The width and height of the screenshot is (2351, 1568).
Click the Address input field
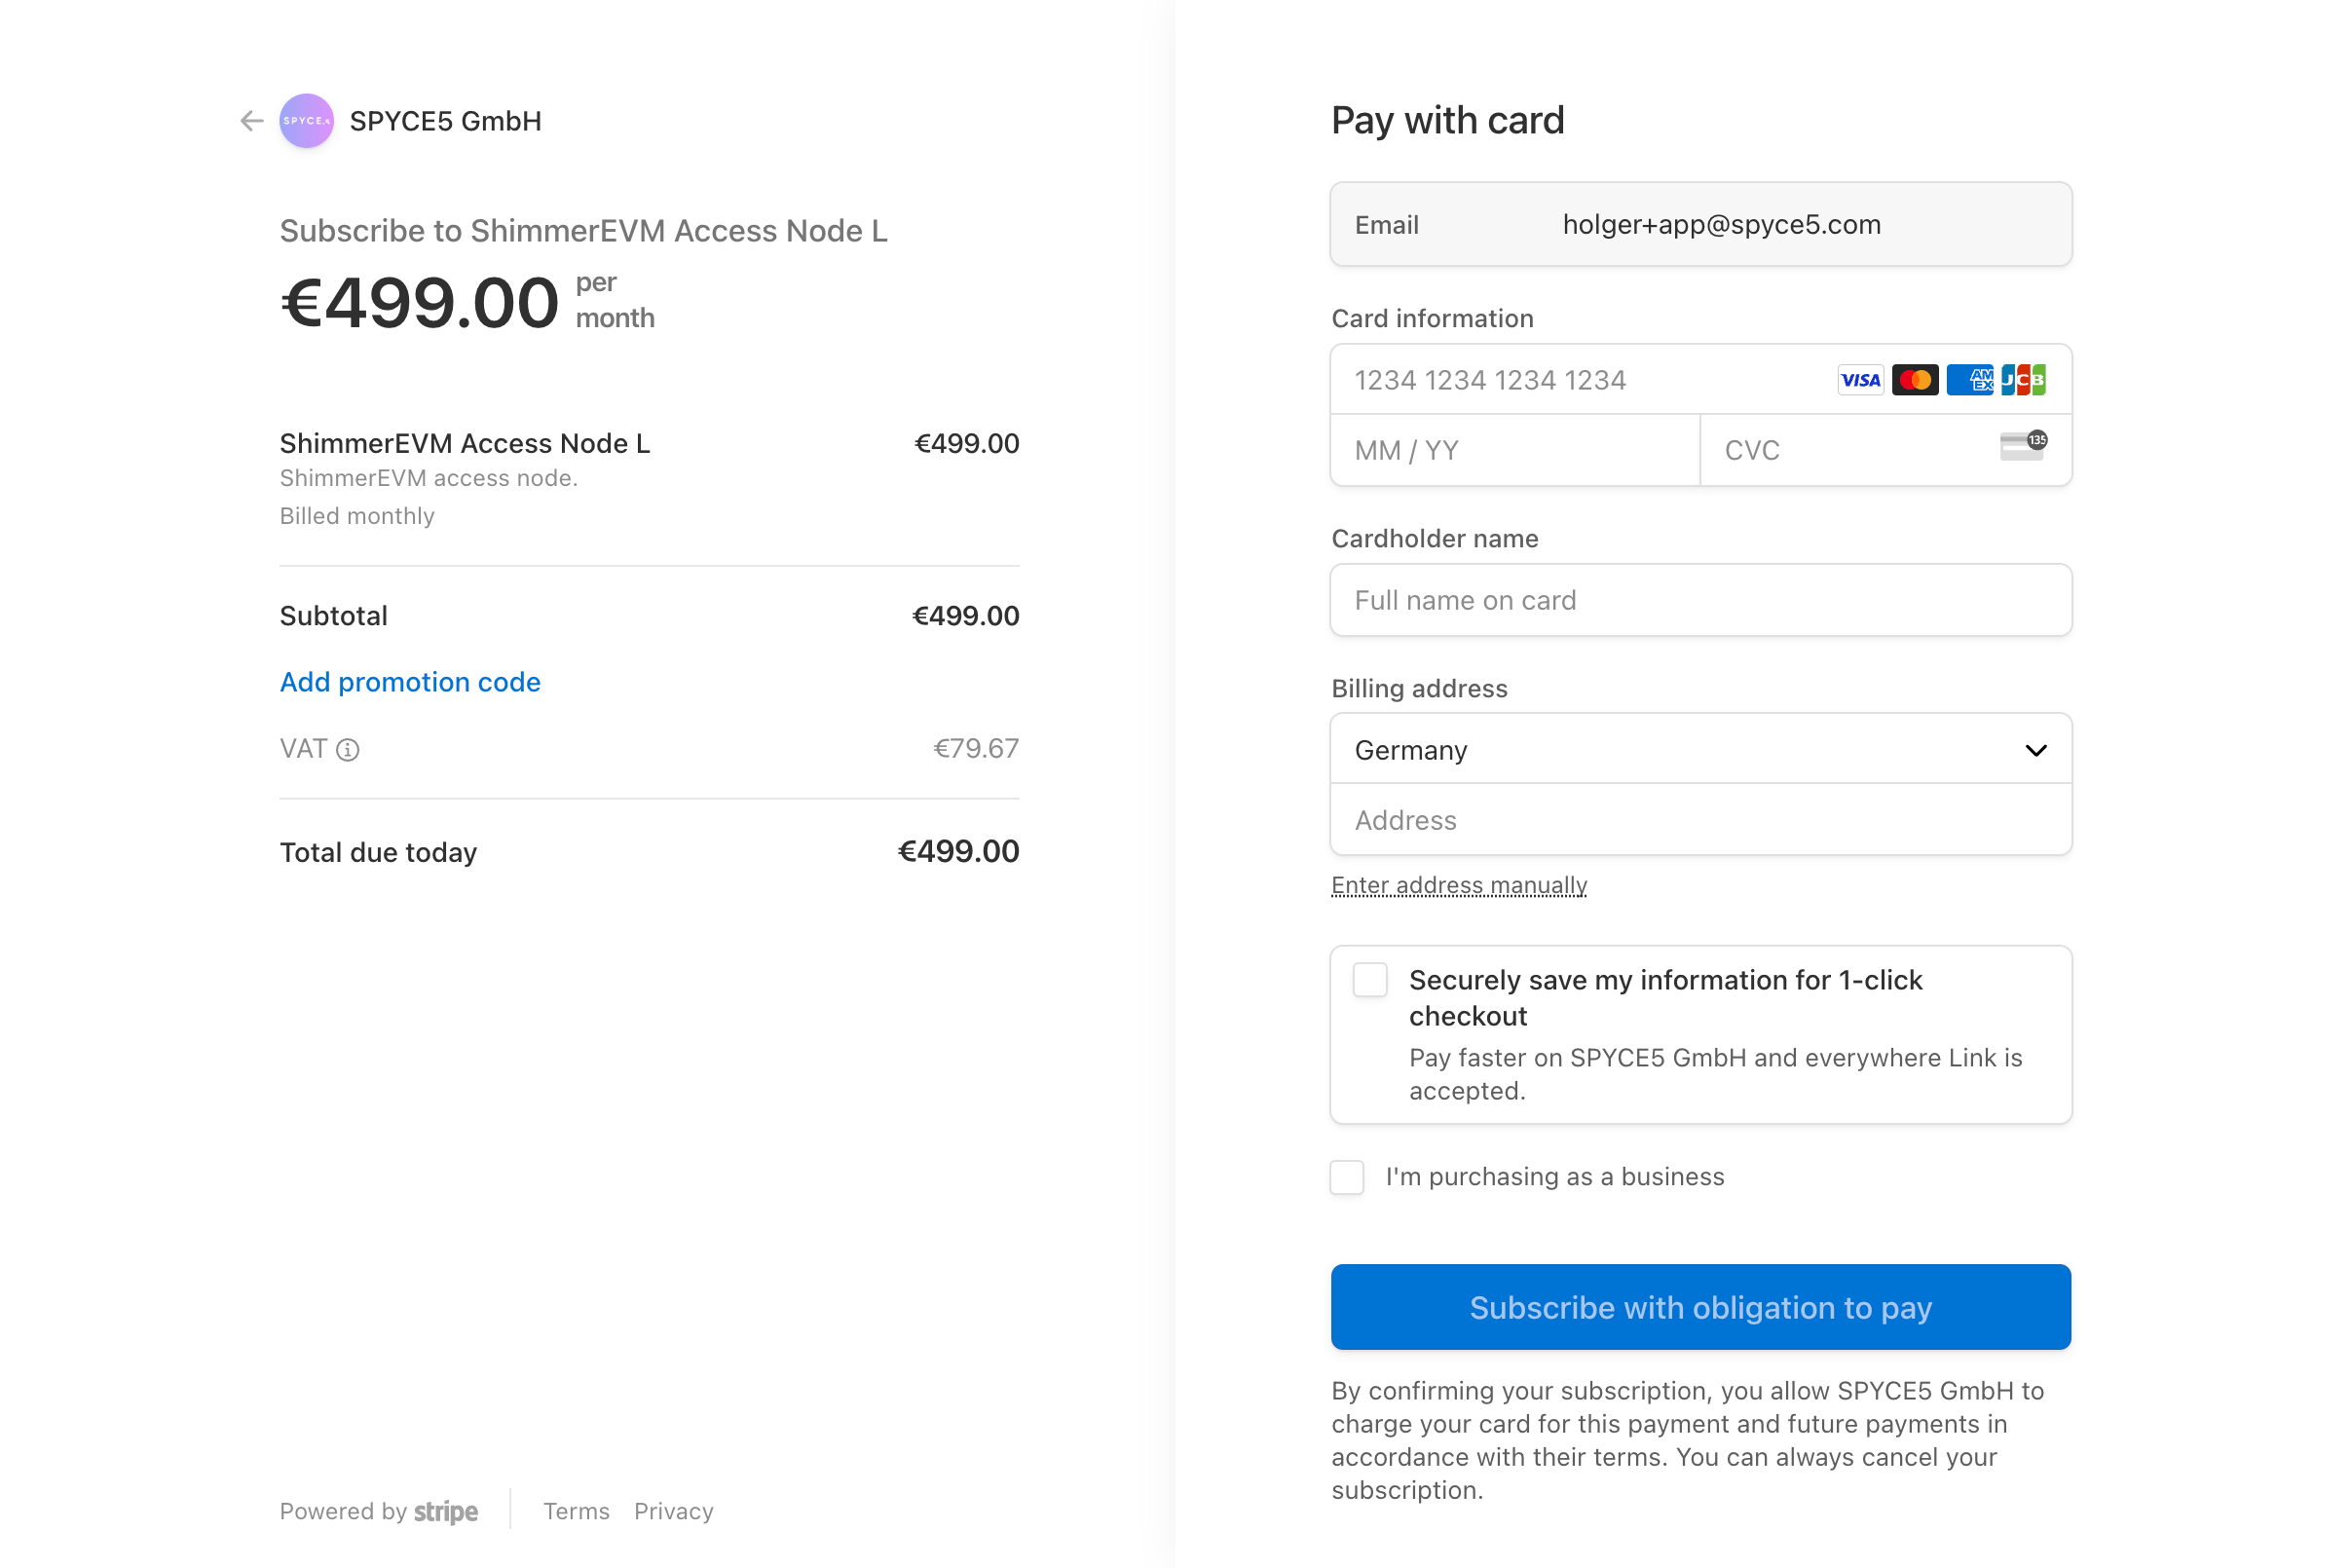click(x=1700, y=820)
